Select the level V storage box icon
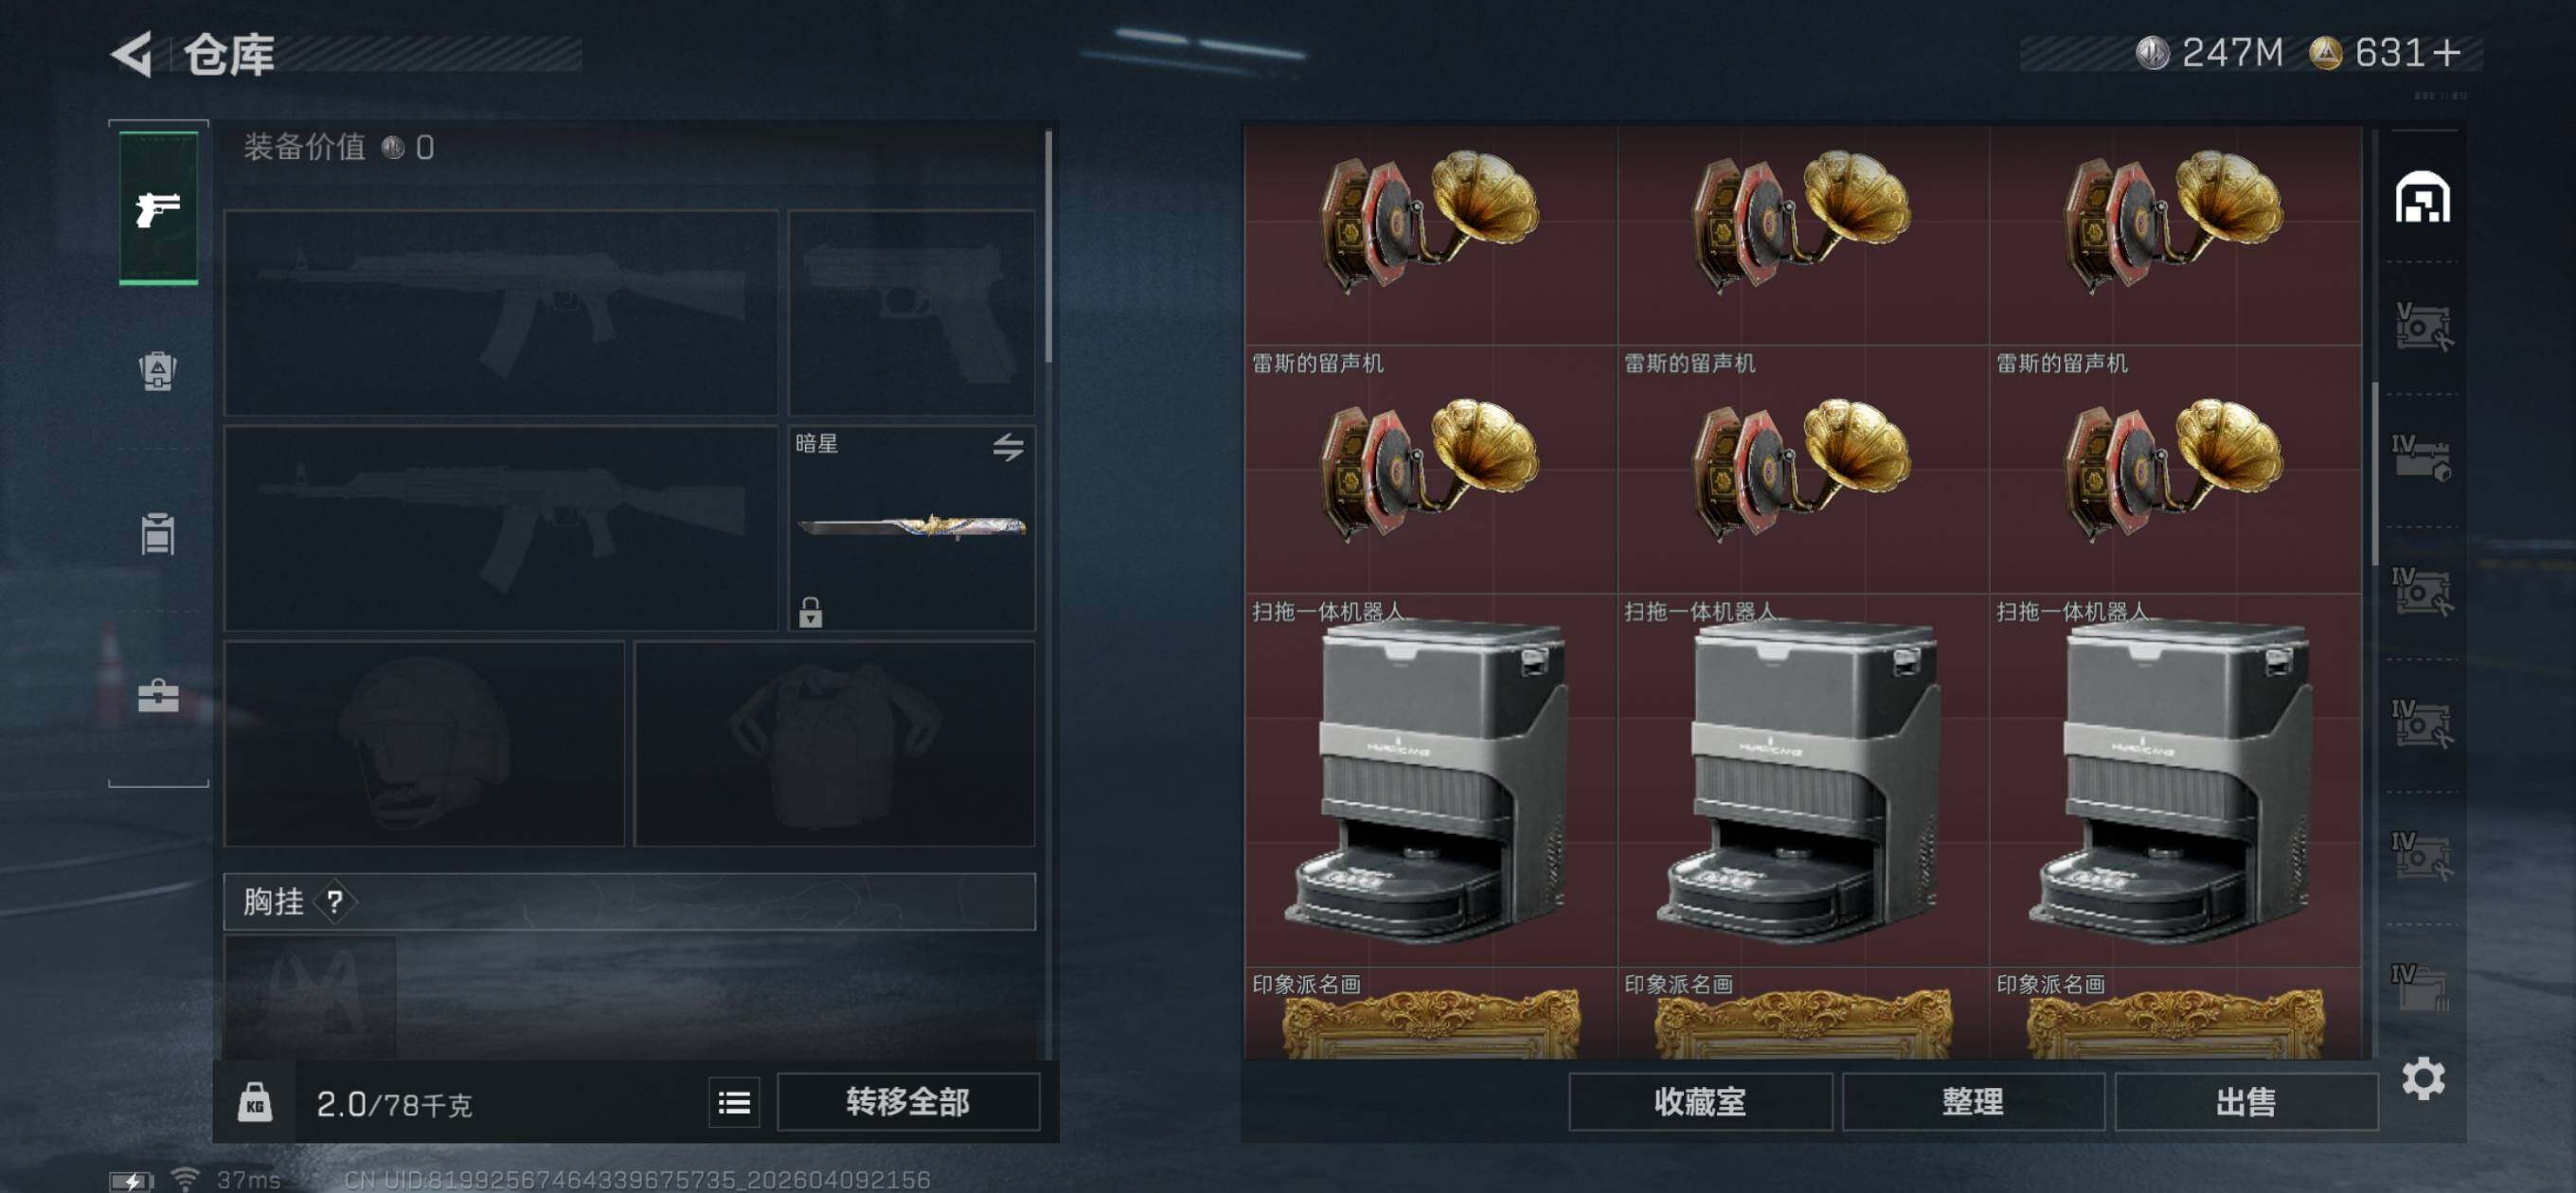Viewport: 2576px width, 1193px height. tap(2423, 326)
